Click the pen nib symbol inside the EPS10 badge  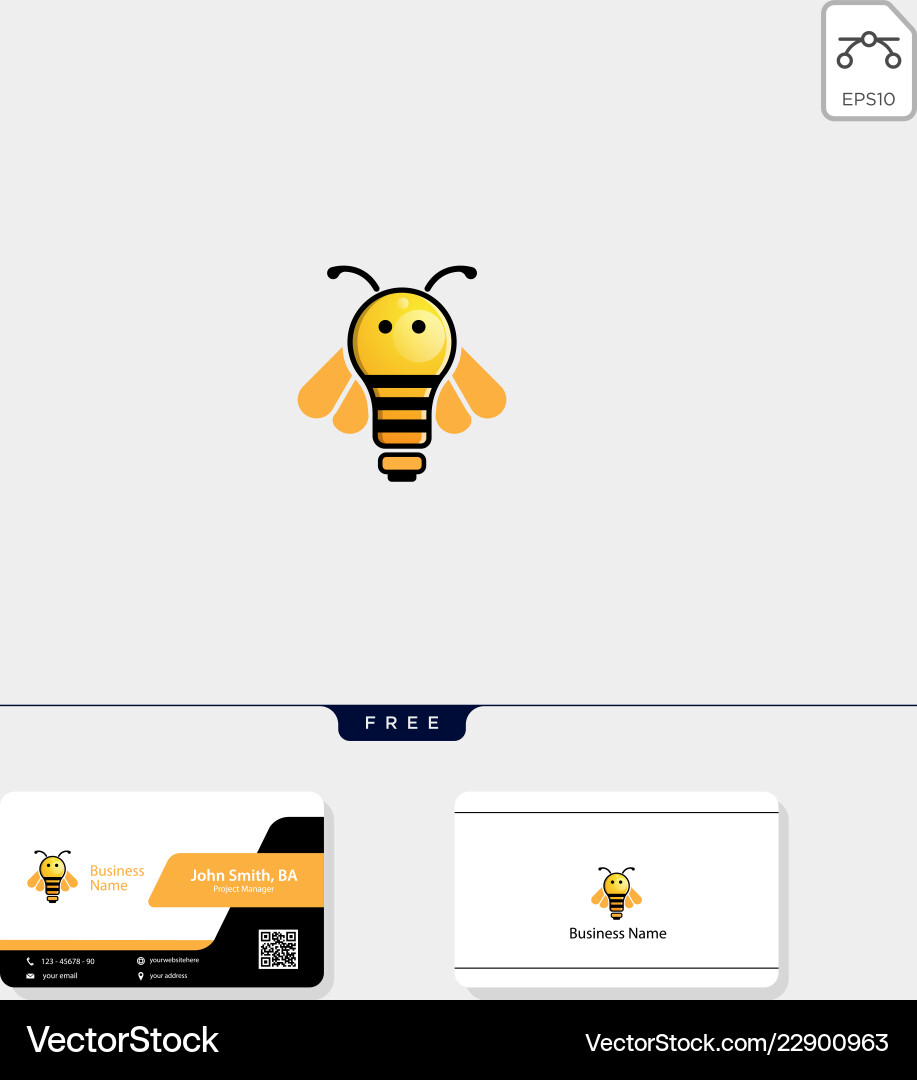868,45
